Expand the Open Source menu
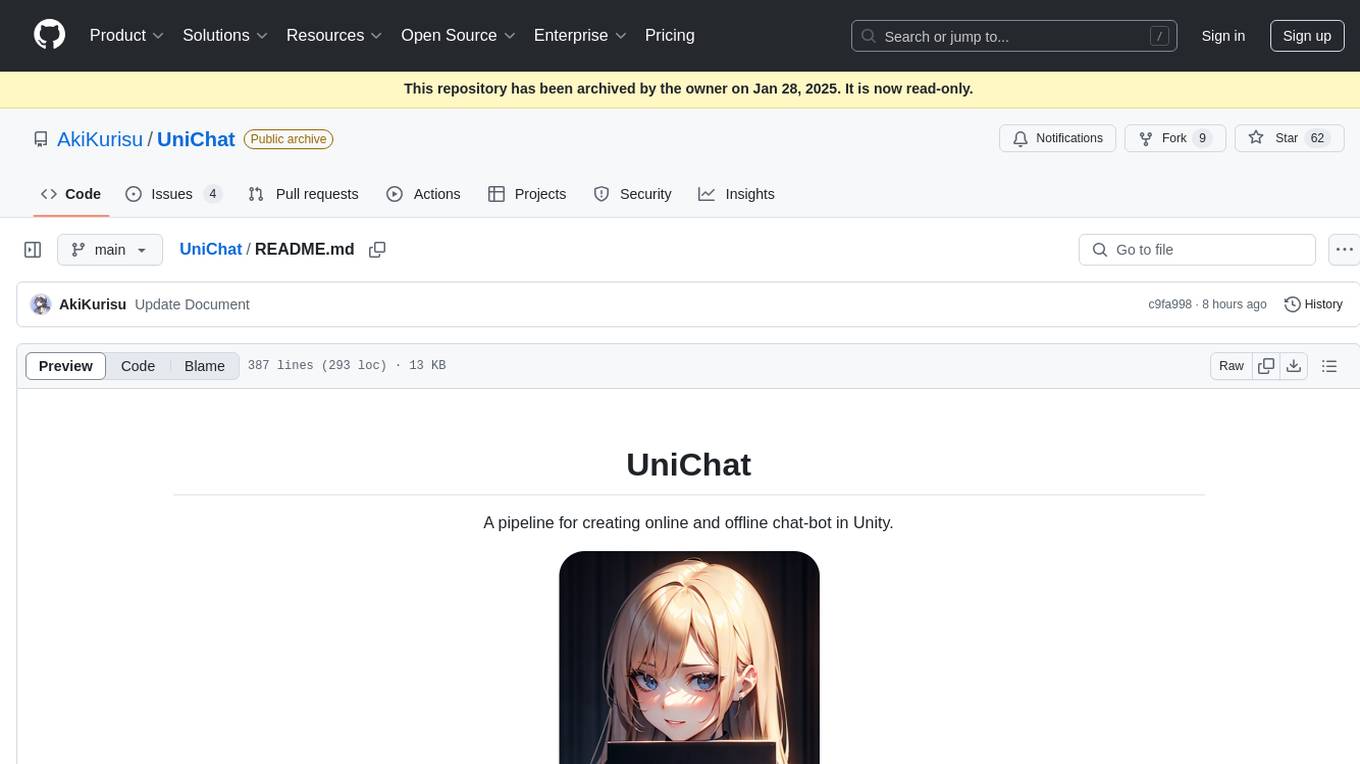Viewport: 1360px width, 764px height. (x=459, y=35)
